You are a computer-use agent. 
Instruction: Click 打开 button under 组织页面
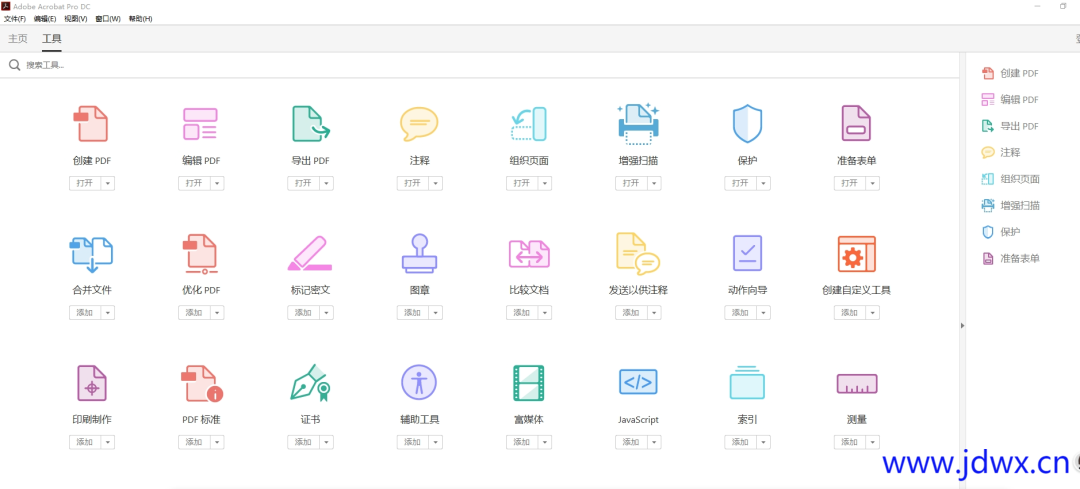522,183
